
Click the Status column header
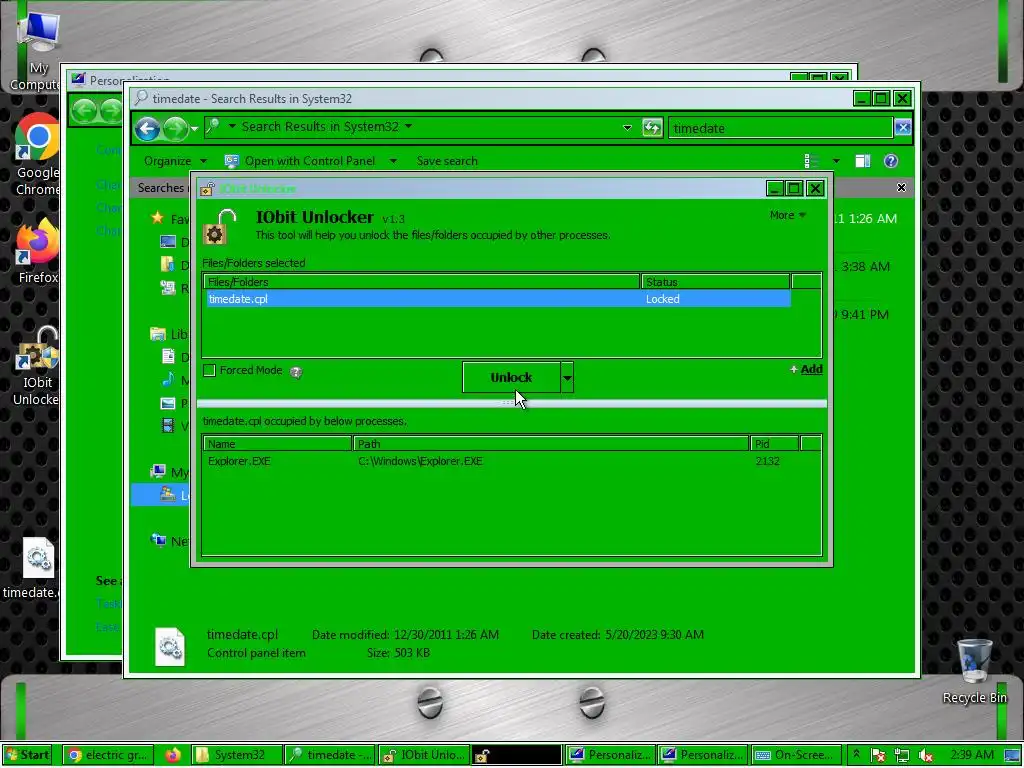point(715,282)
